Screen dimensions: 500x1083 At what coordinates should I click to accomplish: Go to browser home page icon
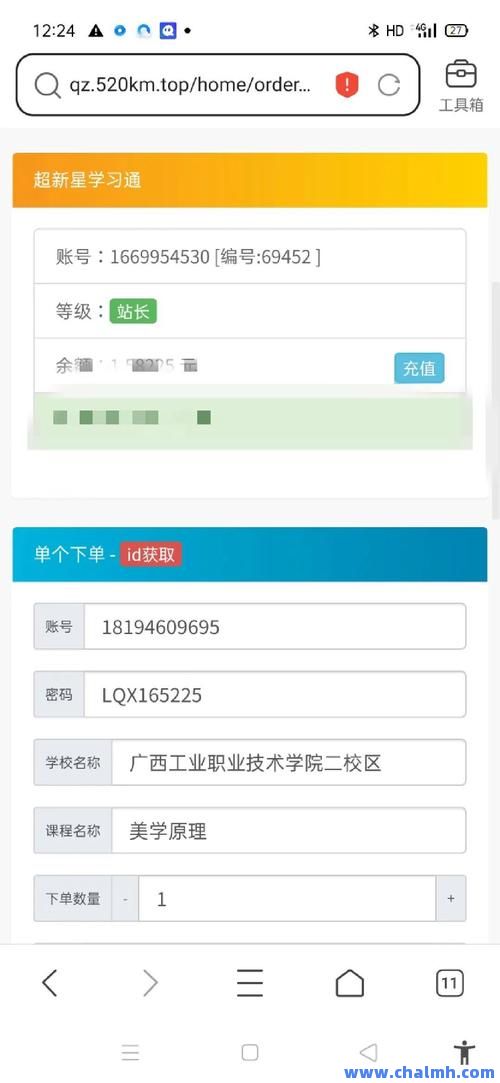(349, 983)
